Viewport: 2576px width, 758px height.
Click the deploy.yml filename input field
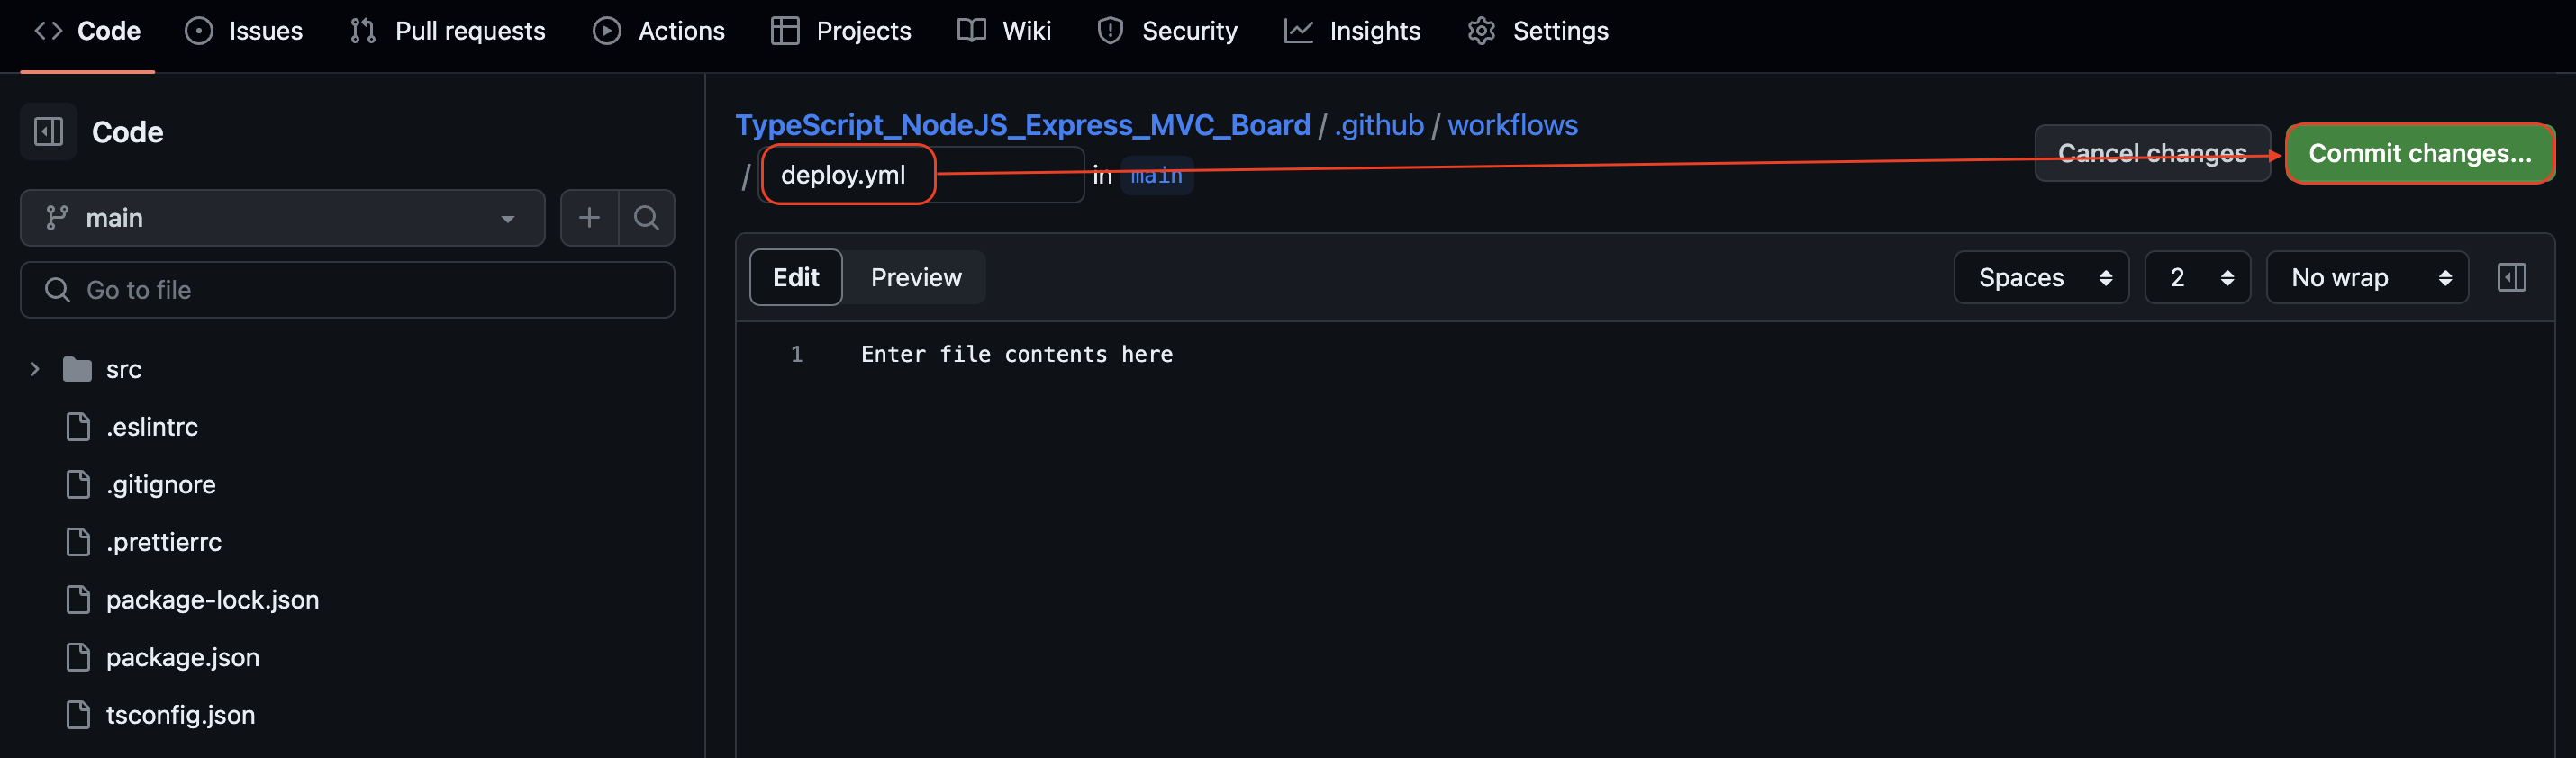921,175
